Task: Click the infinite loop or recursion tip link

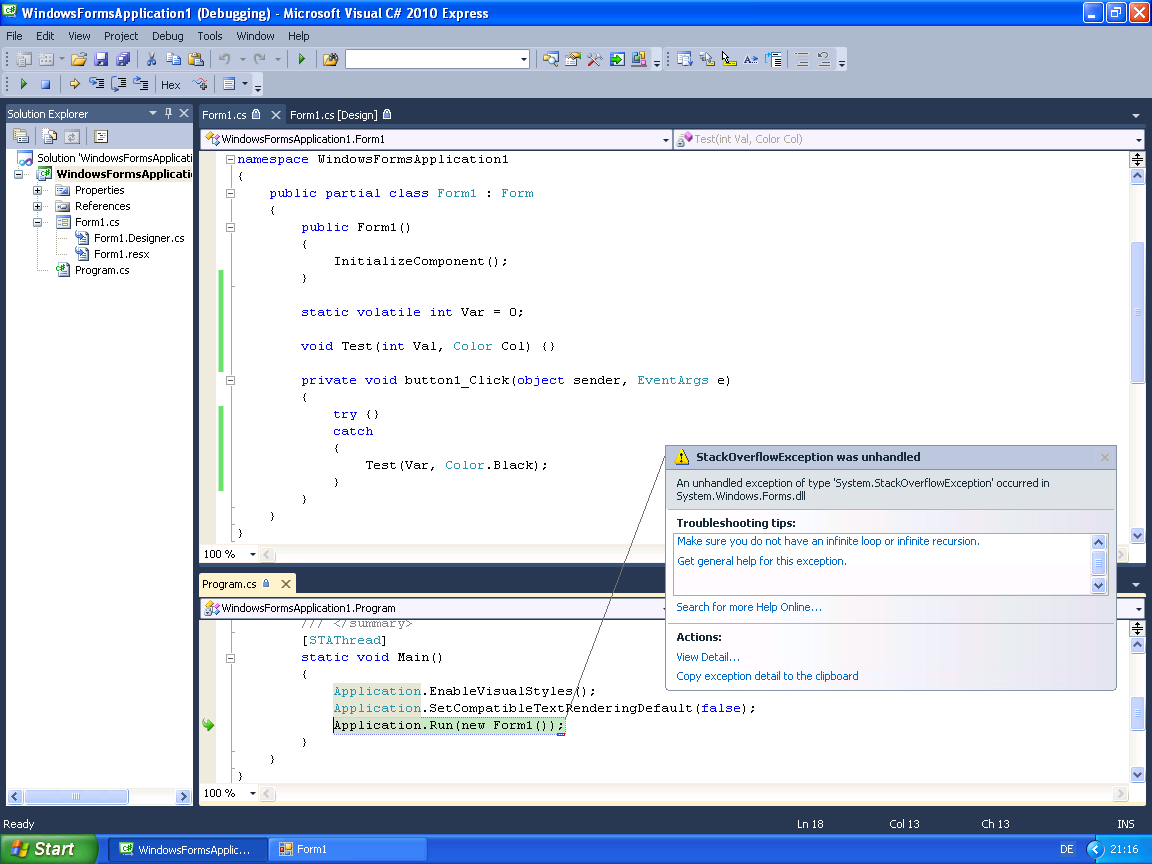Action: tap(828, 541)
